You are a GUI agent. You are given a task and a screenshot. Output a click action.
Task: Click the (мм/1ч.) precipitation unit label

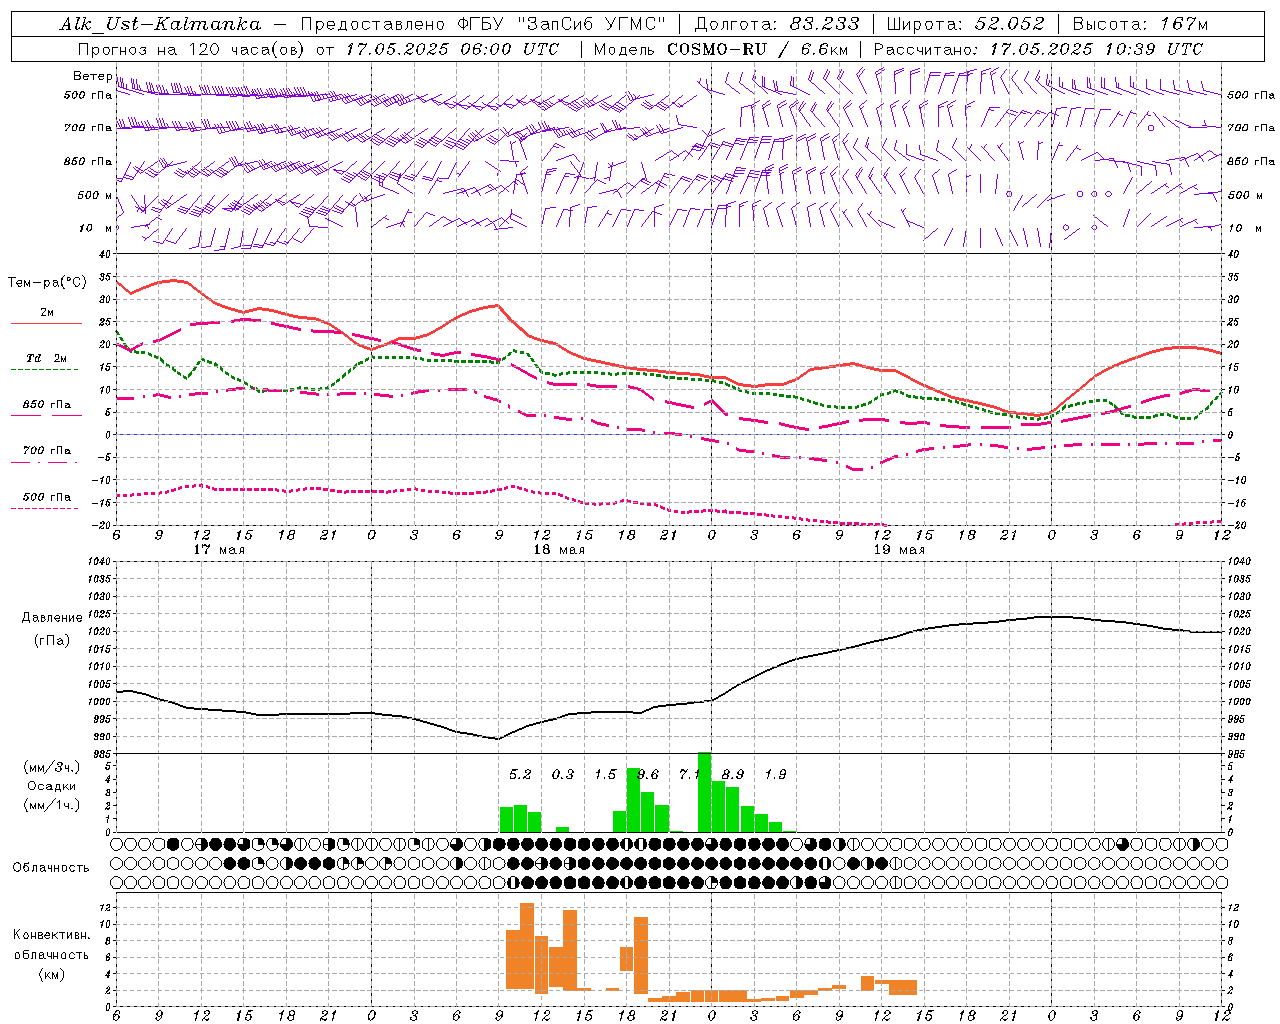pos(52,805)
